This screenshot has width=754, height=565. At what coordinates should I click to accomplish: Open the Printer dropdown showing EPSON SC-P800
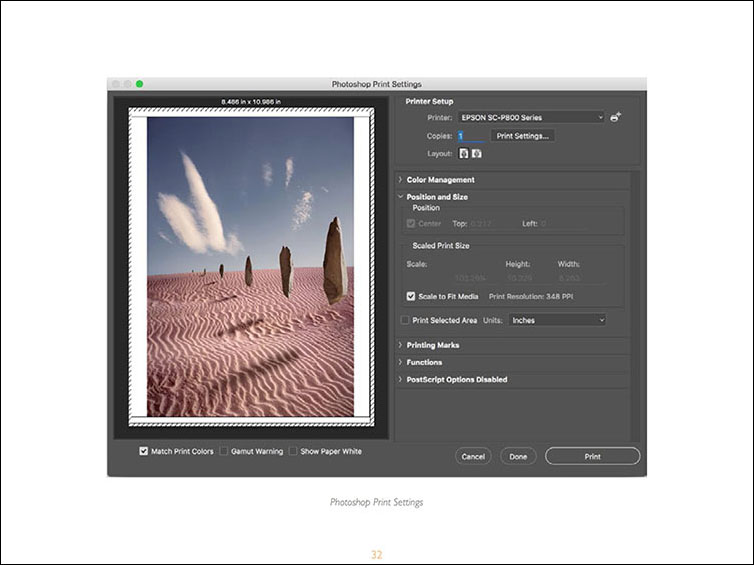(x=531, y=117)
